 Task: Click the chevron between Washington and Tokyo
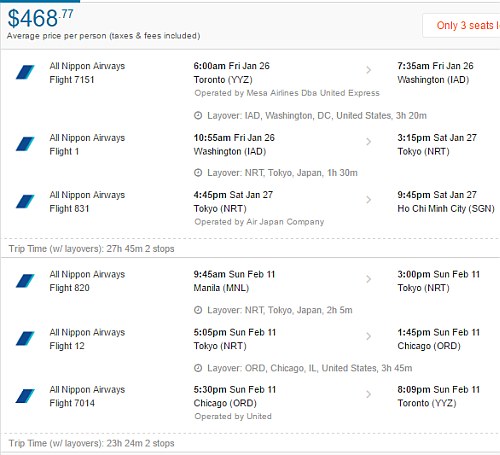tap(368, 142)
